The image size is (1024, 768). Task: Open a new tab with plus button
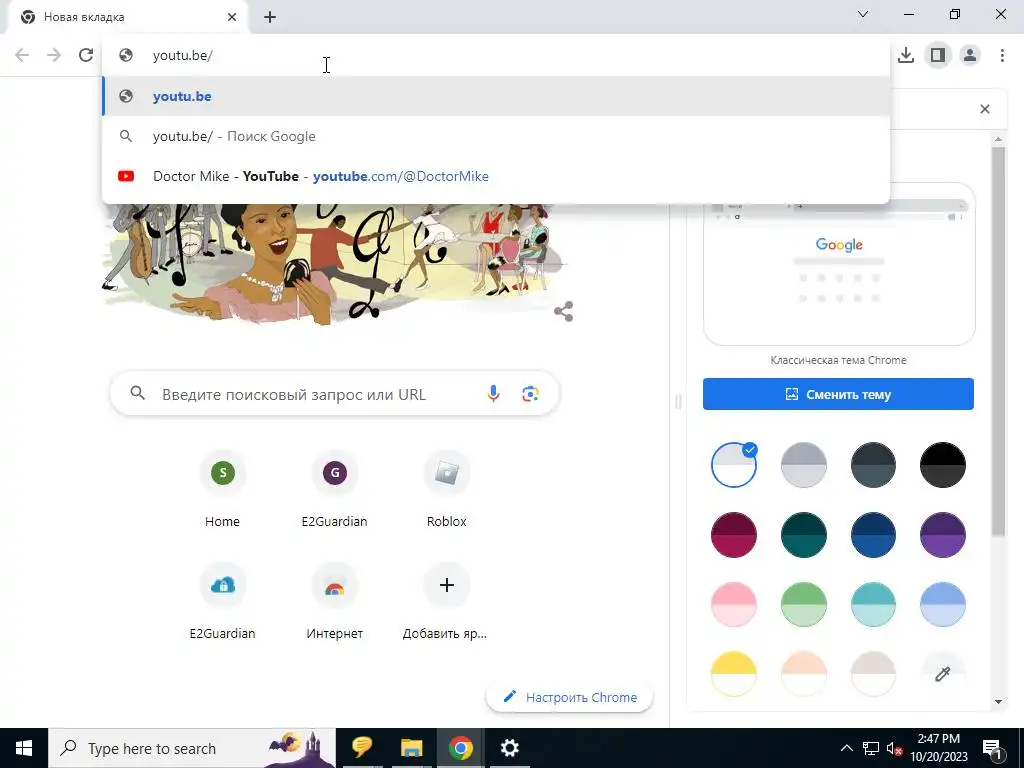(x=270, y=17)
